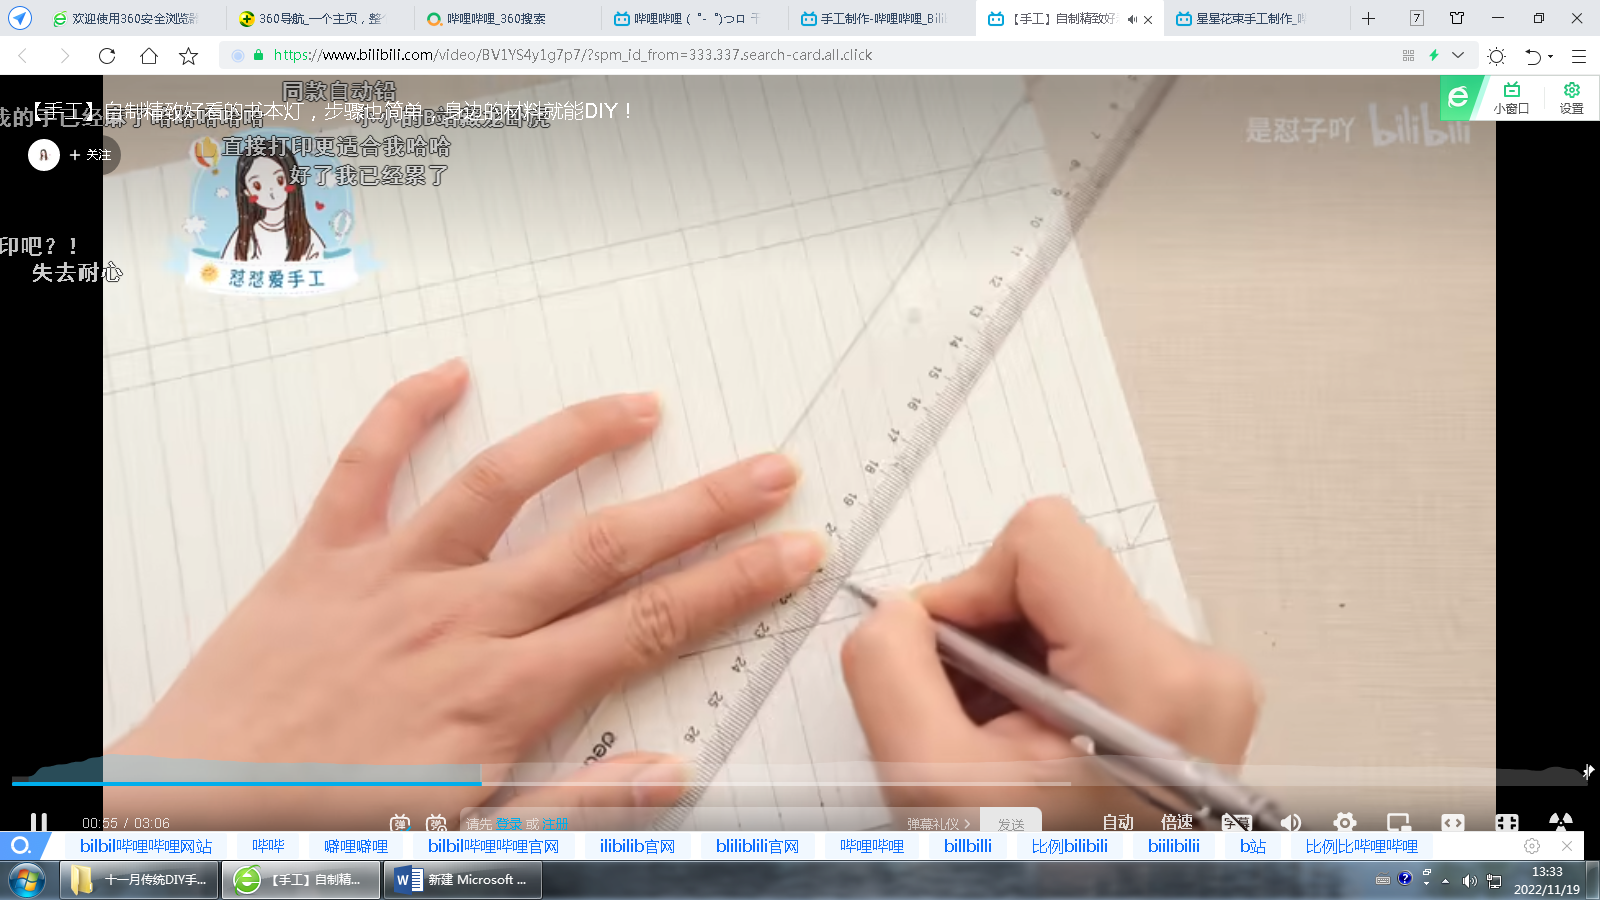The width and height of the screenshot is (1600, 900).
Task: Switch to the 360导航 tab
Action: [x=310, y=19]
